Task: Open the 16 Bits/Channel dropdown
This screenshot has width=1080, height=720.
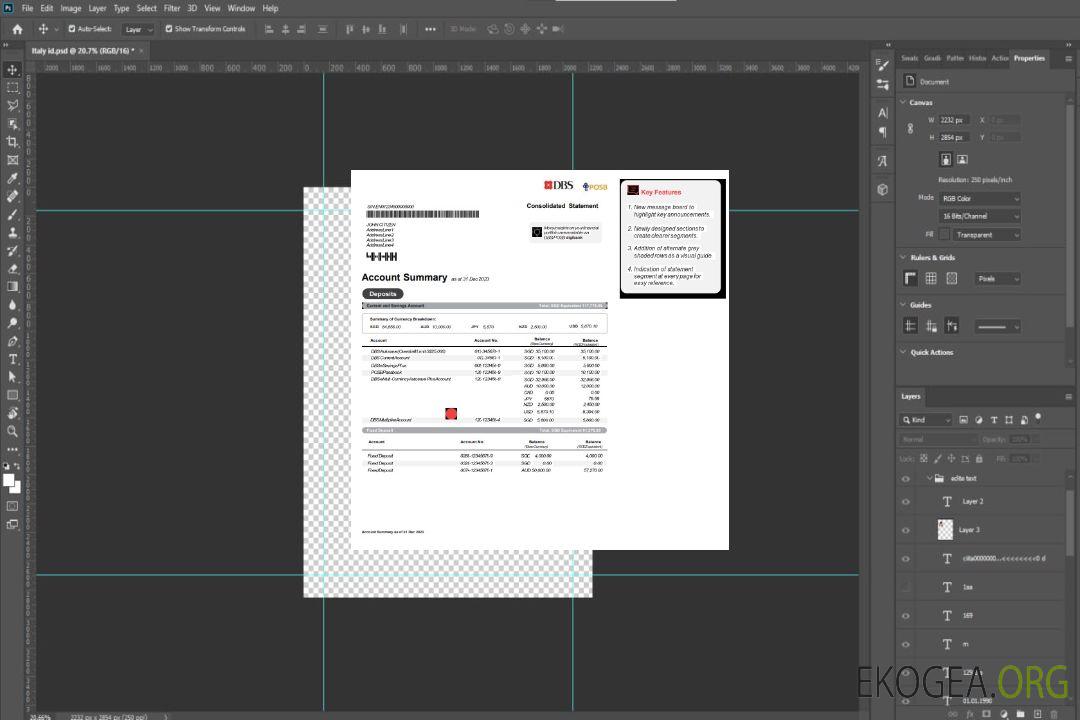Action: pos(980,216)
